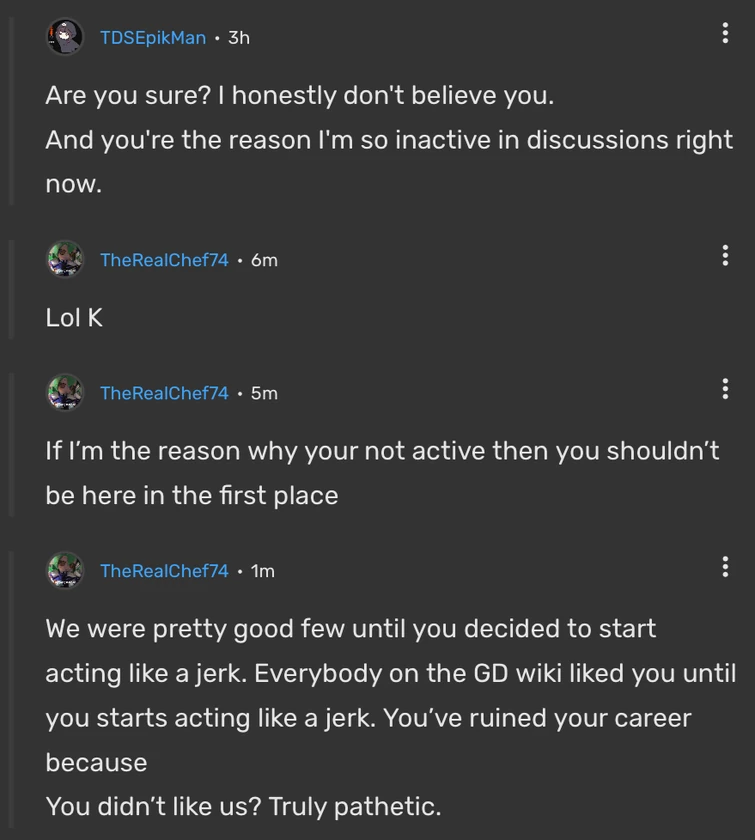Image resolution: width=755 pixels, height=840 pixels.
Task: Click the "Lol K" comment text
Action: [x=74, y=318]
